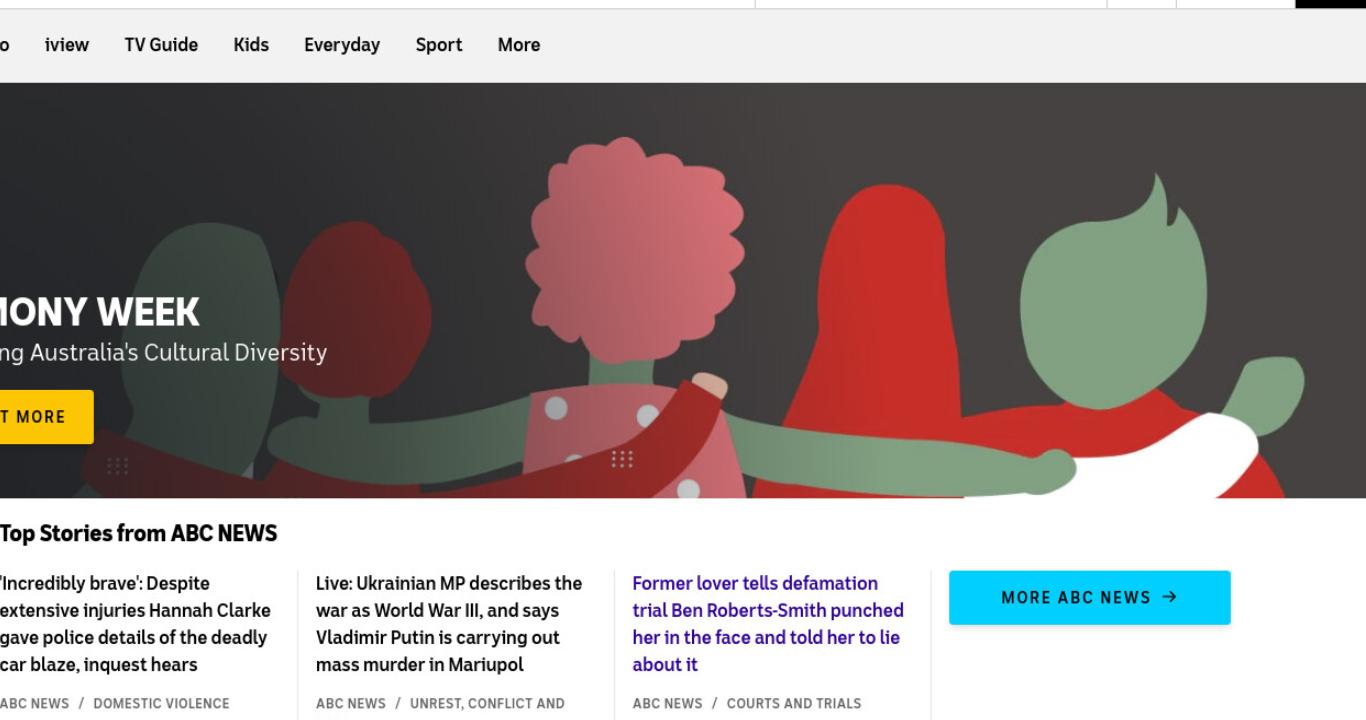Click the DOMESTIC VIOLENCE topic tag
The width and height of the screenshot is (1366, 720).
161,704
